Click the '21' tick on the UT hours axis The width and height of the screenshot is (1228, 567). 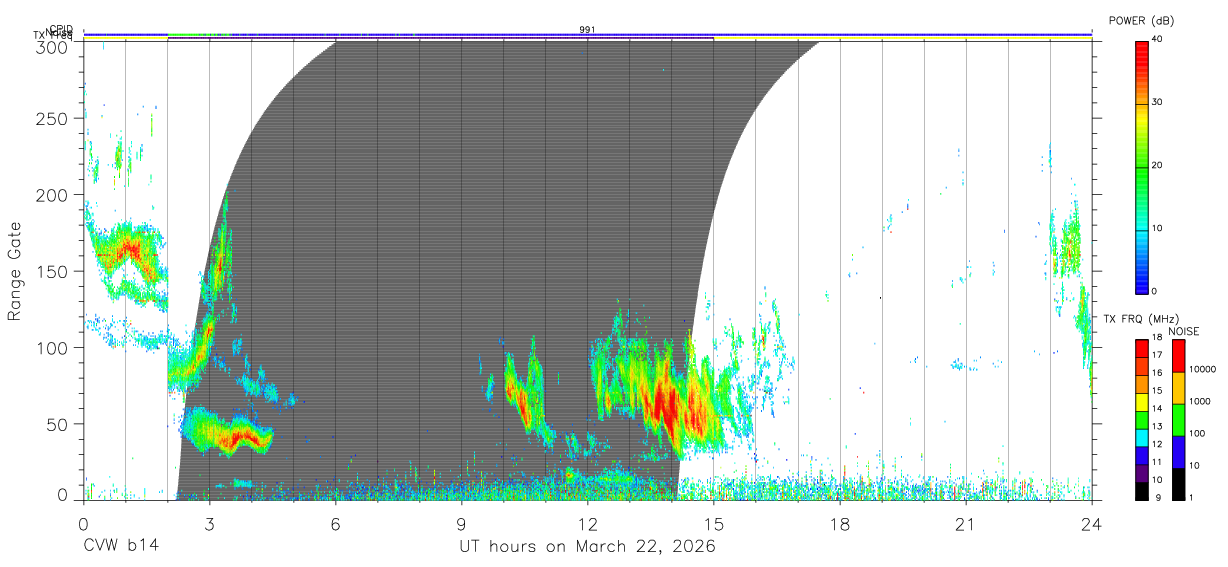(x=965, y=523)
